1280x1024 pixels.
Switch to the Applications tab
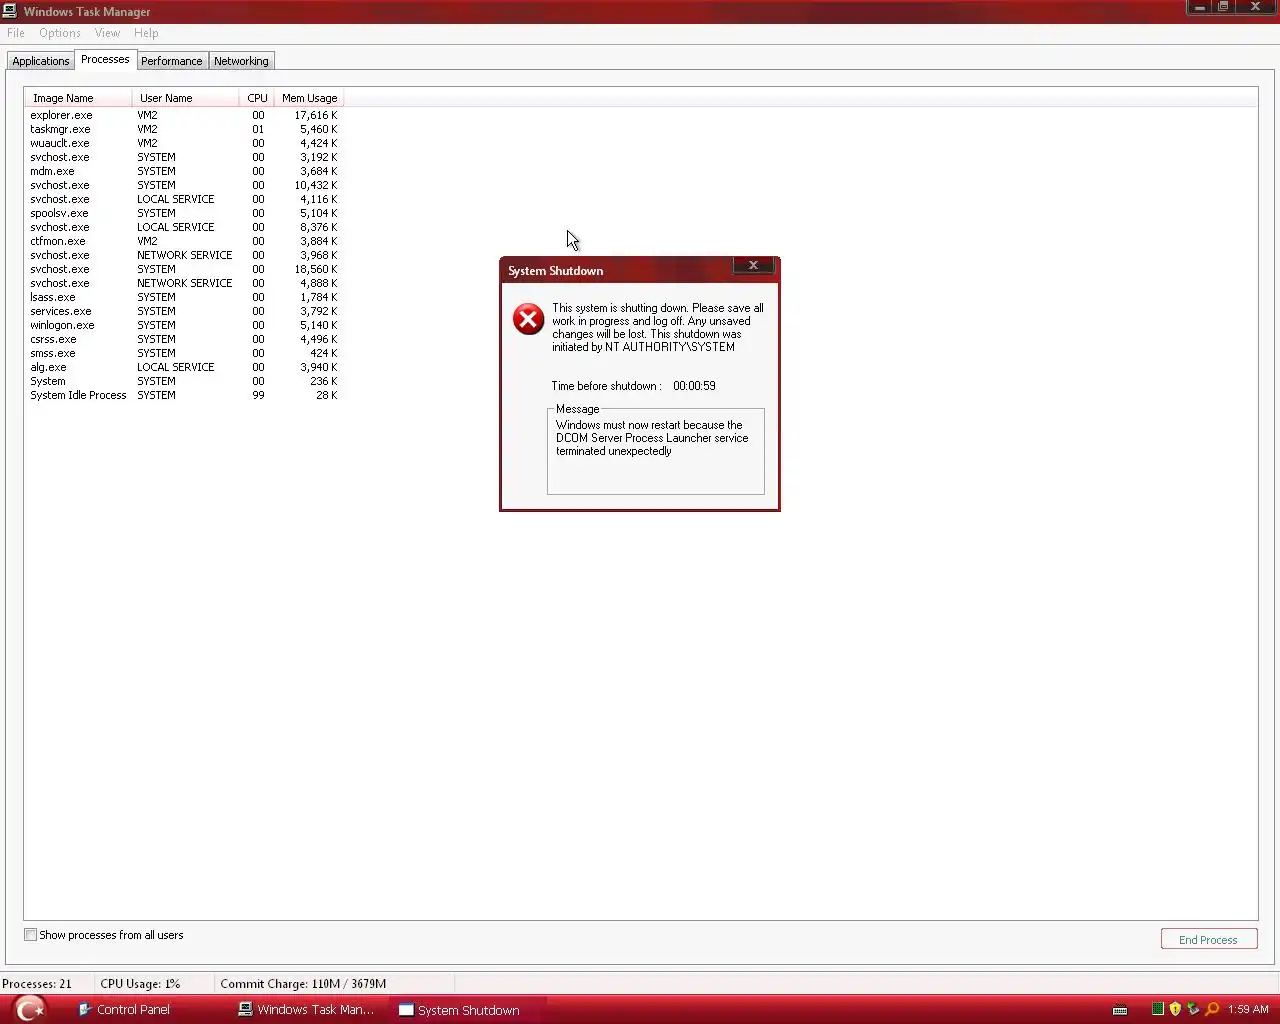click(x=41, y=61)
